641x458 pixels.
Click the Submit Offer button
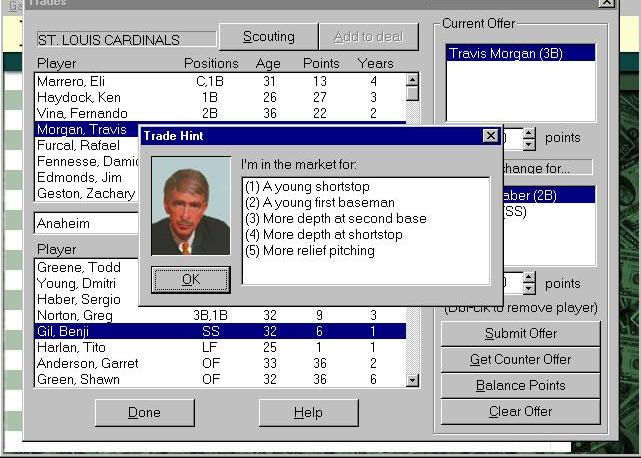519,334
